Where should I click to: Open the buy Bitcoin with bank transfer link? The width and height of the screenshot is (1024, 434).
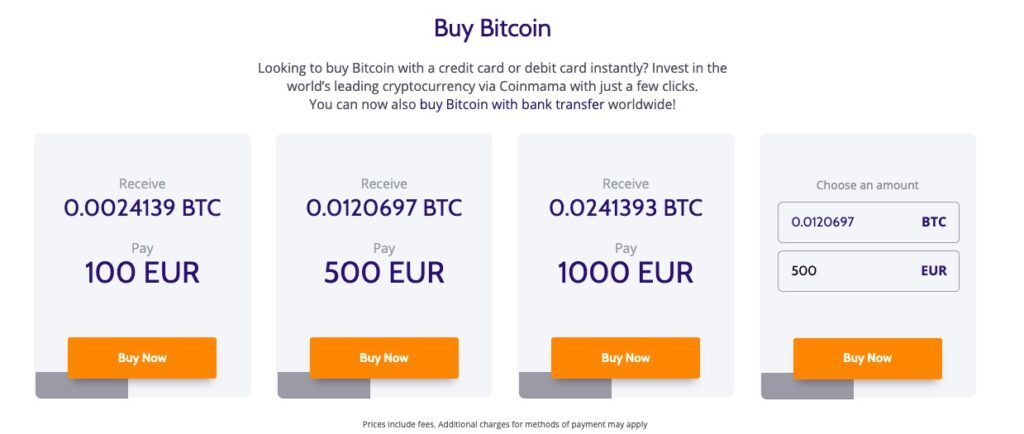tap(511, 104)
